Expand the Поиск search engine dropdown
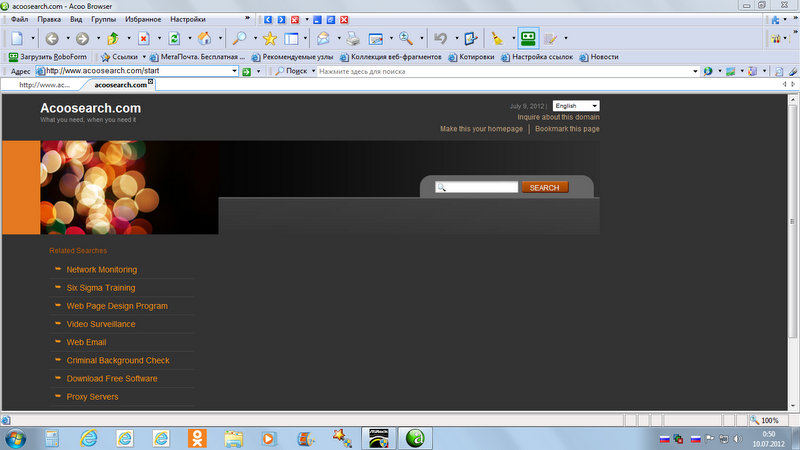800x450 pixels. [313, 71]
